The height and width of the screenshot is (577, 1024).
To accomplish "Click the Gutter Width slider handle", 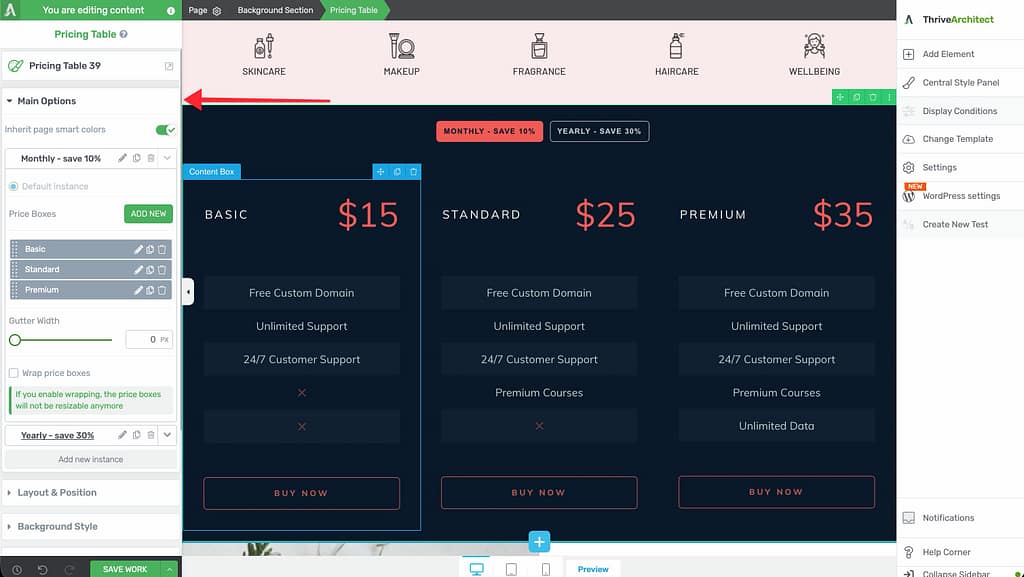I will coord(15,340).
